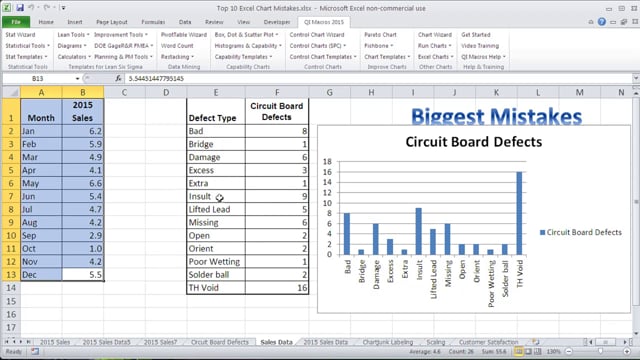640x360 pixels.
Task: Switch to the Developer ribbon tab
Action: click(277, 22)
